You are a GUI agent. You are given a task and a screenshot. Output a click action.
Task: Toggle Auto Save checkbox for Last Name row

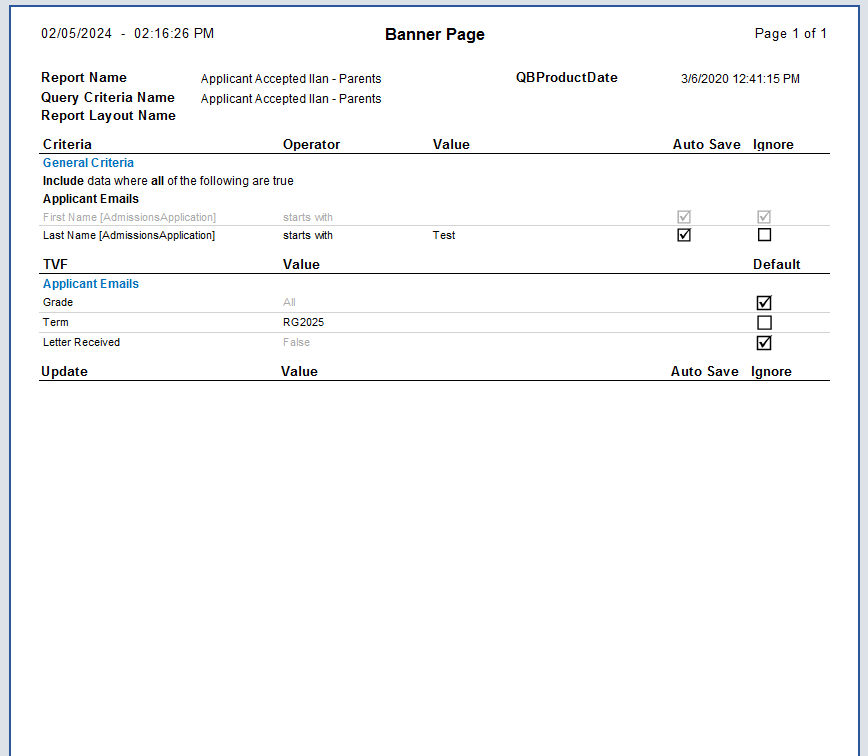tap(684, 235)
